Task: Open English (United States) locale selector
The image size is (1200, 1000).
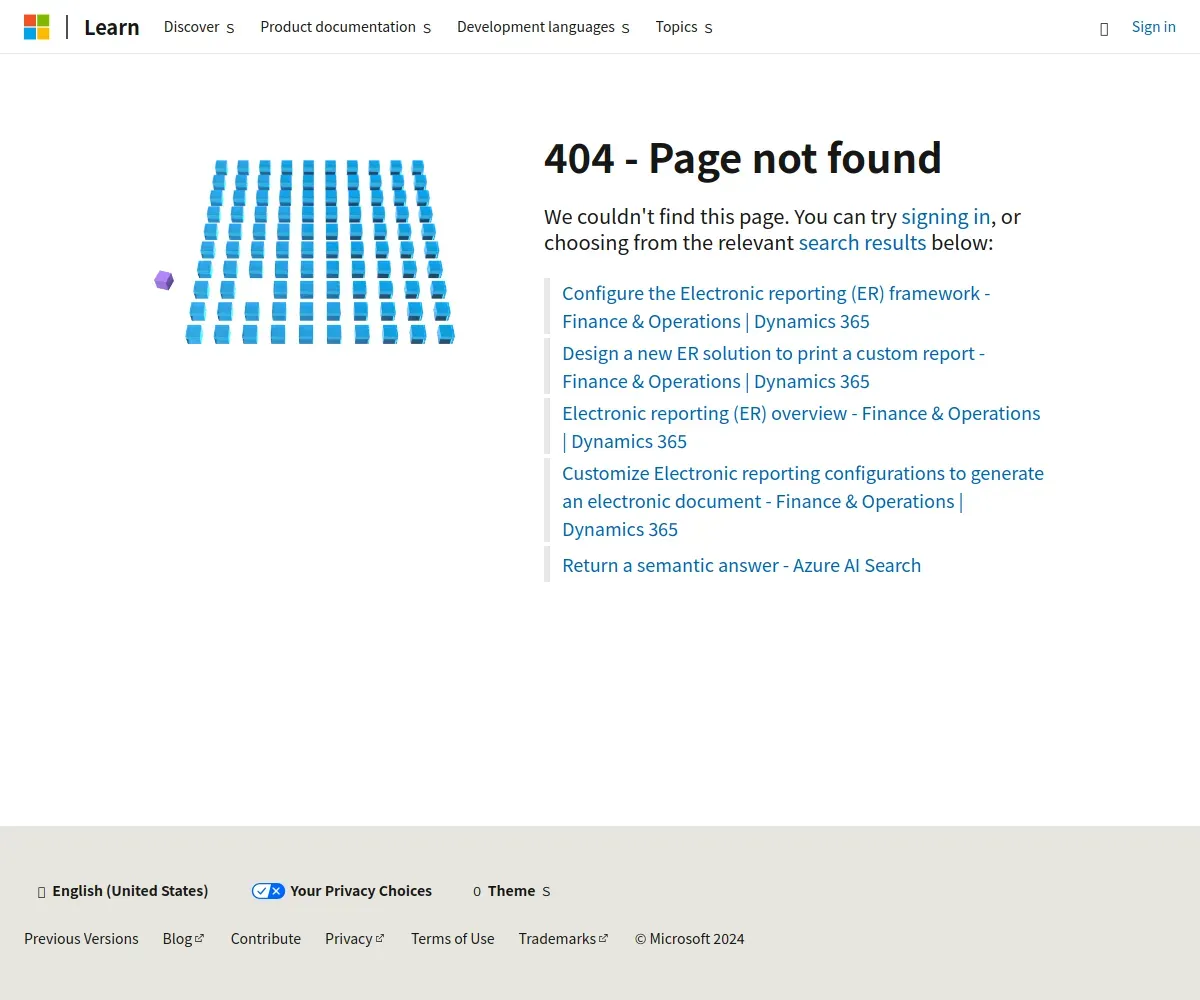Action: (x=122, y=891)
